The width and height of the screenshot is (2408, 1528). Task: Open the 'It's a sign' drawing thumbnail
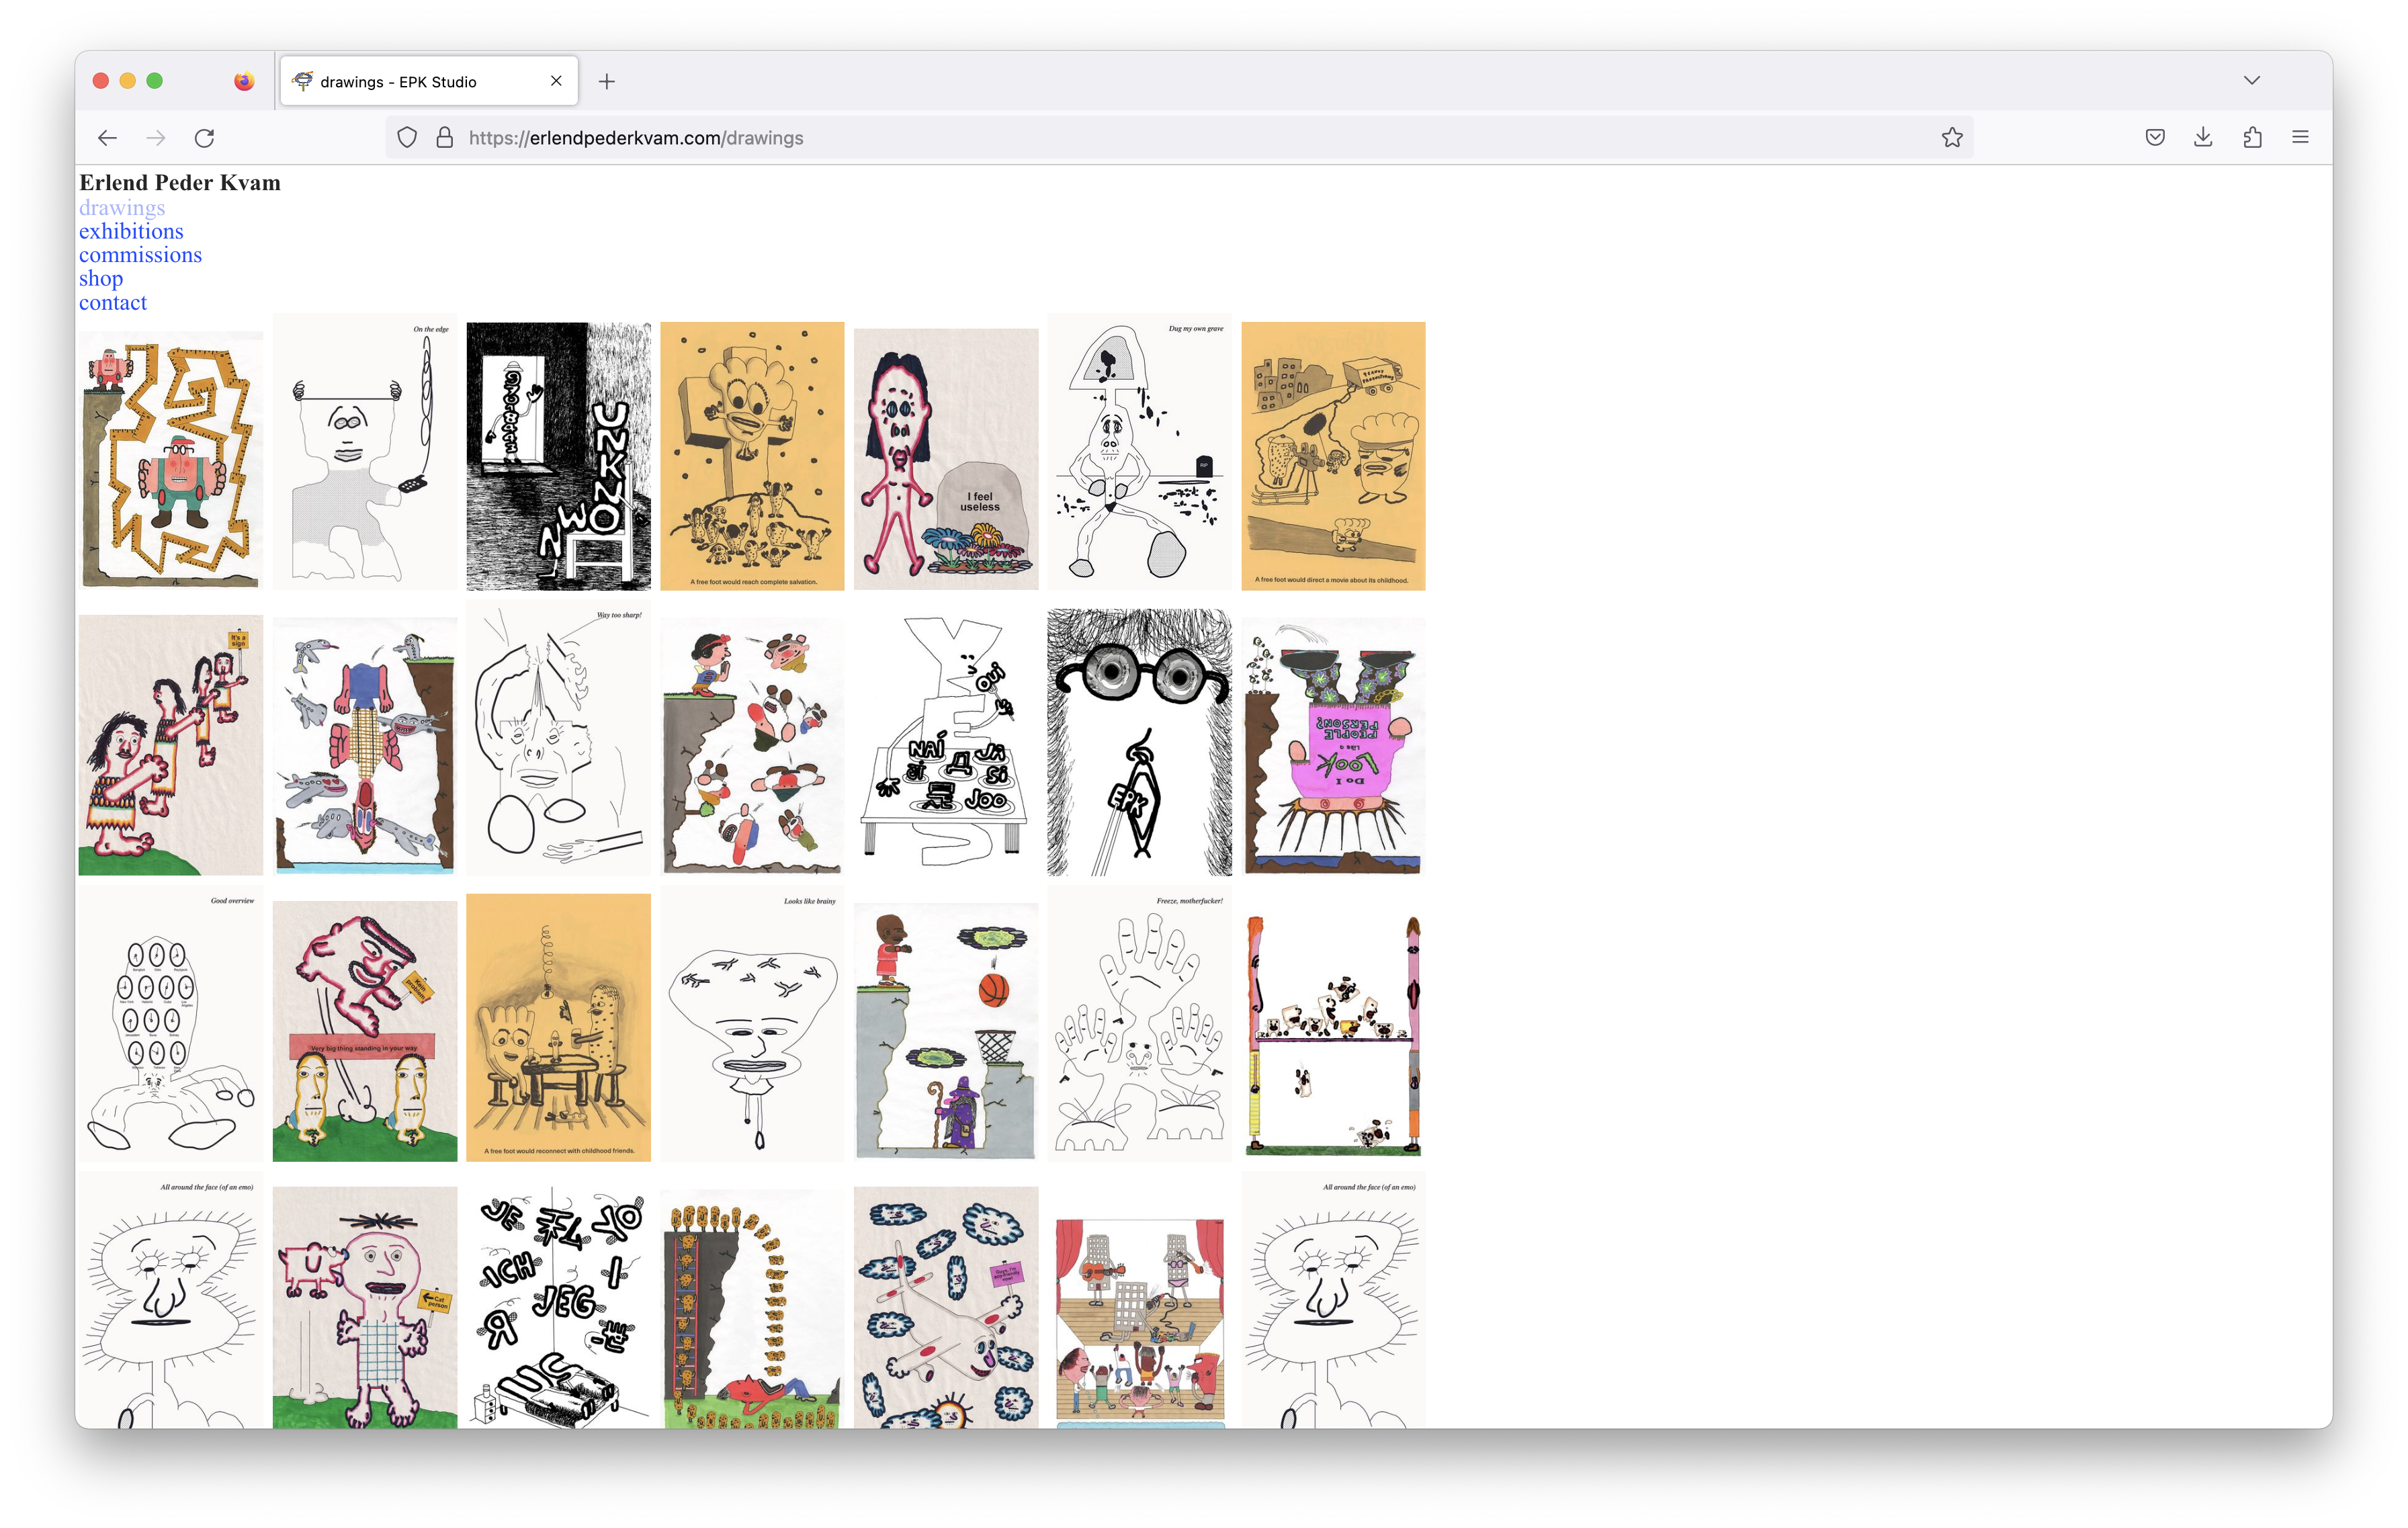[x=171, y=745]
